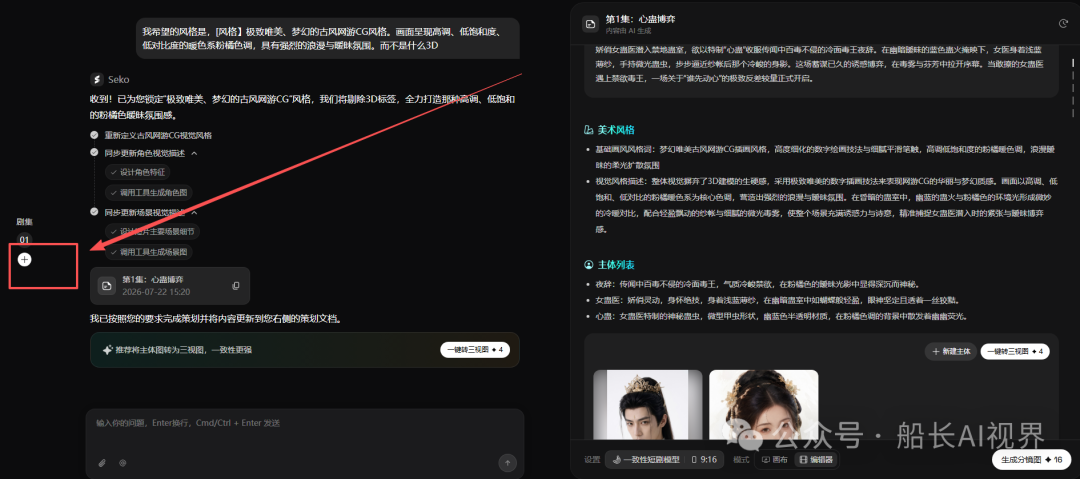Copy the 第1集：心蛊博弈 chat card
The image size is (1080, 479).
236,285
